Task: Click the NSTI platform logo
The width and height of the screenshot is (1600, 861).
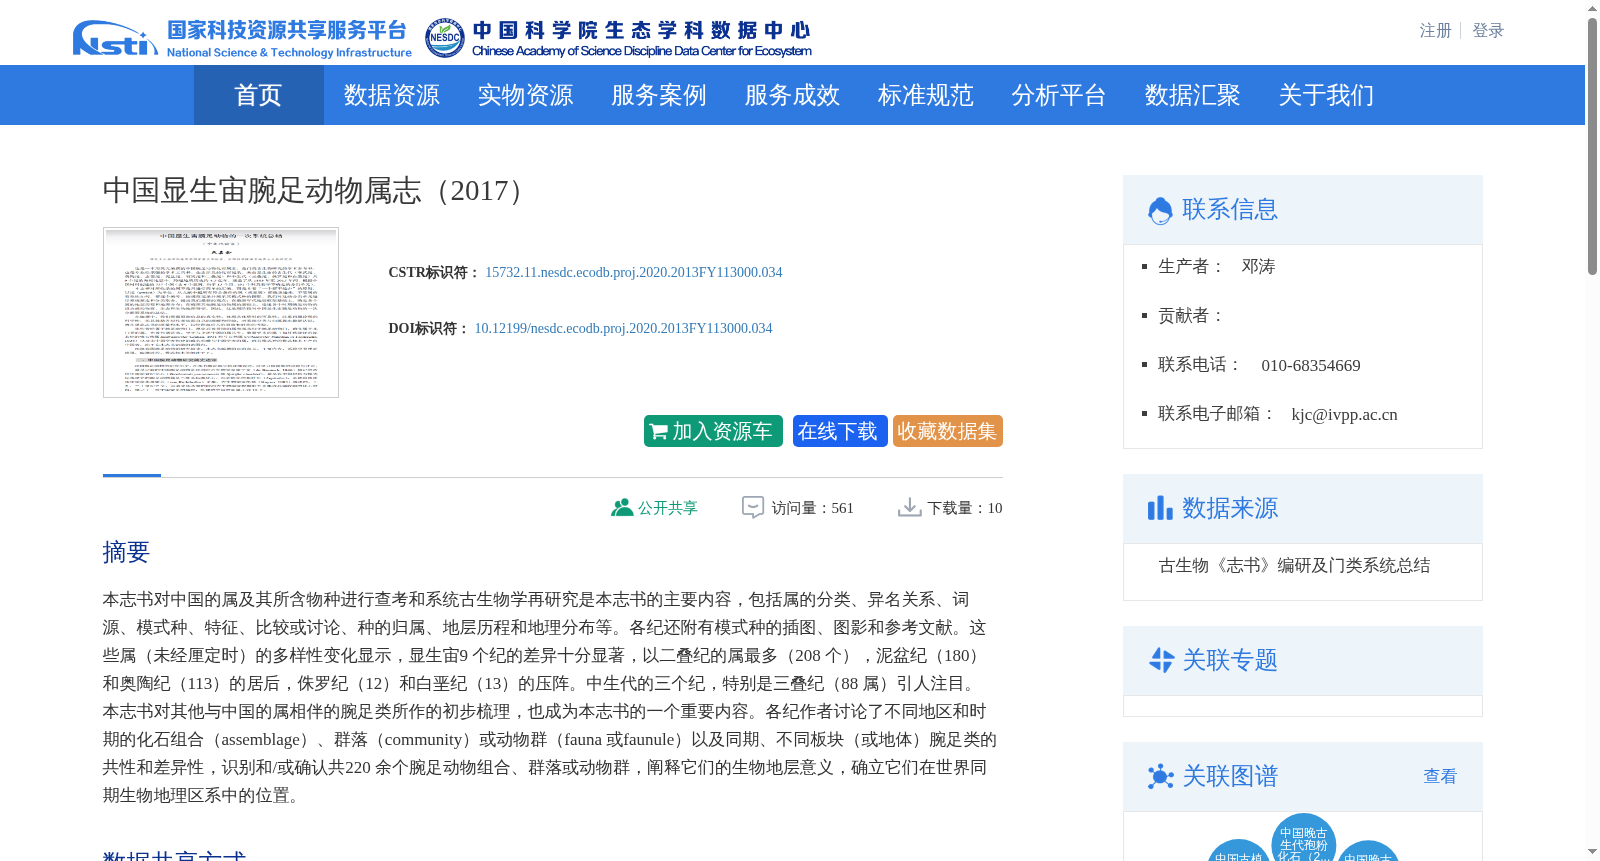Action: (x=242, y=38)
